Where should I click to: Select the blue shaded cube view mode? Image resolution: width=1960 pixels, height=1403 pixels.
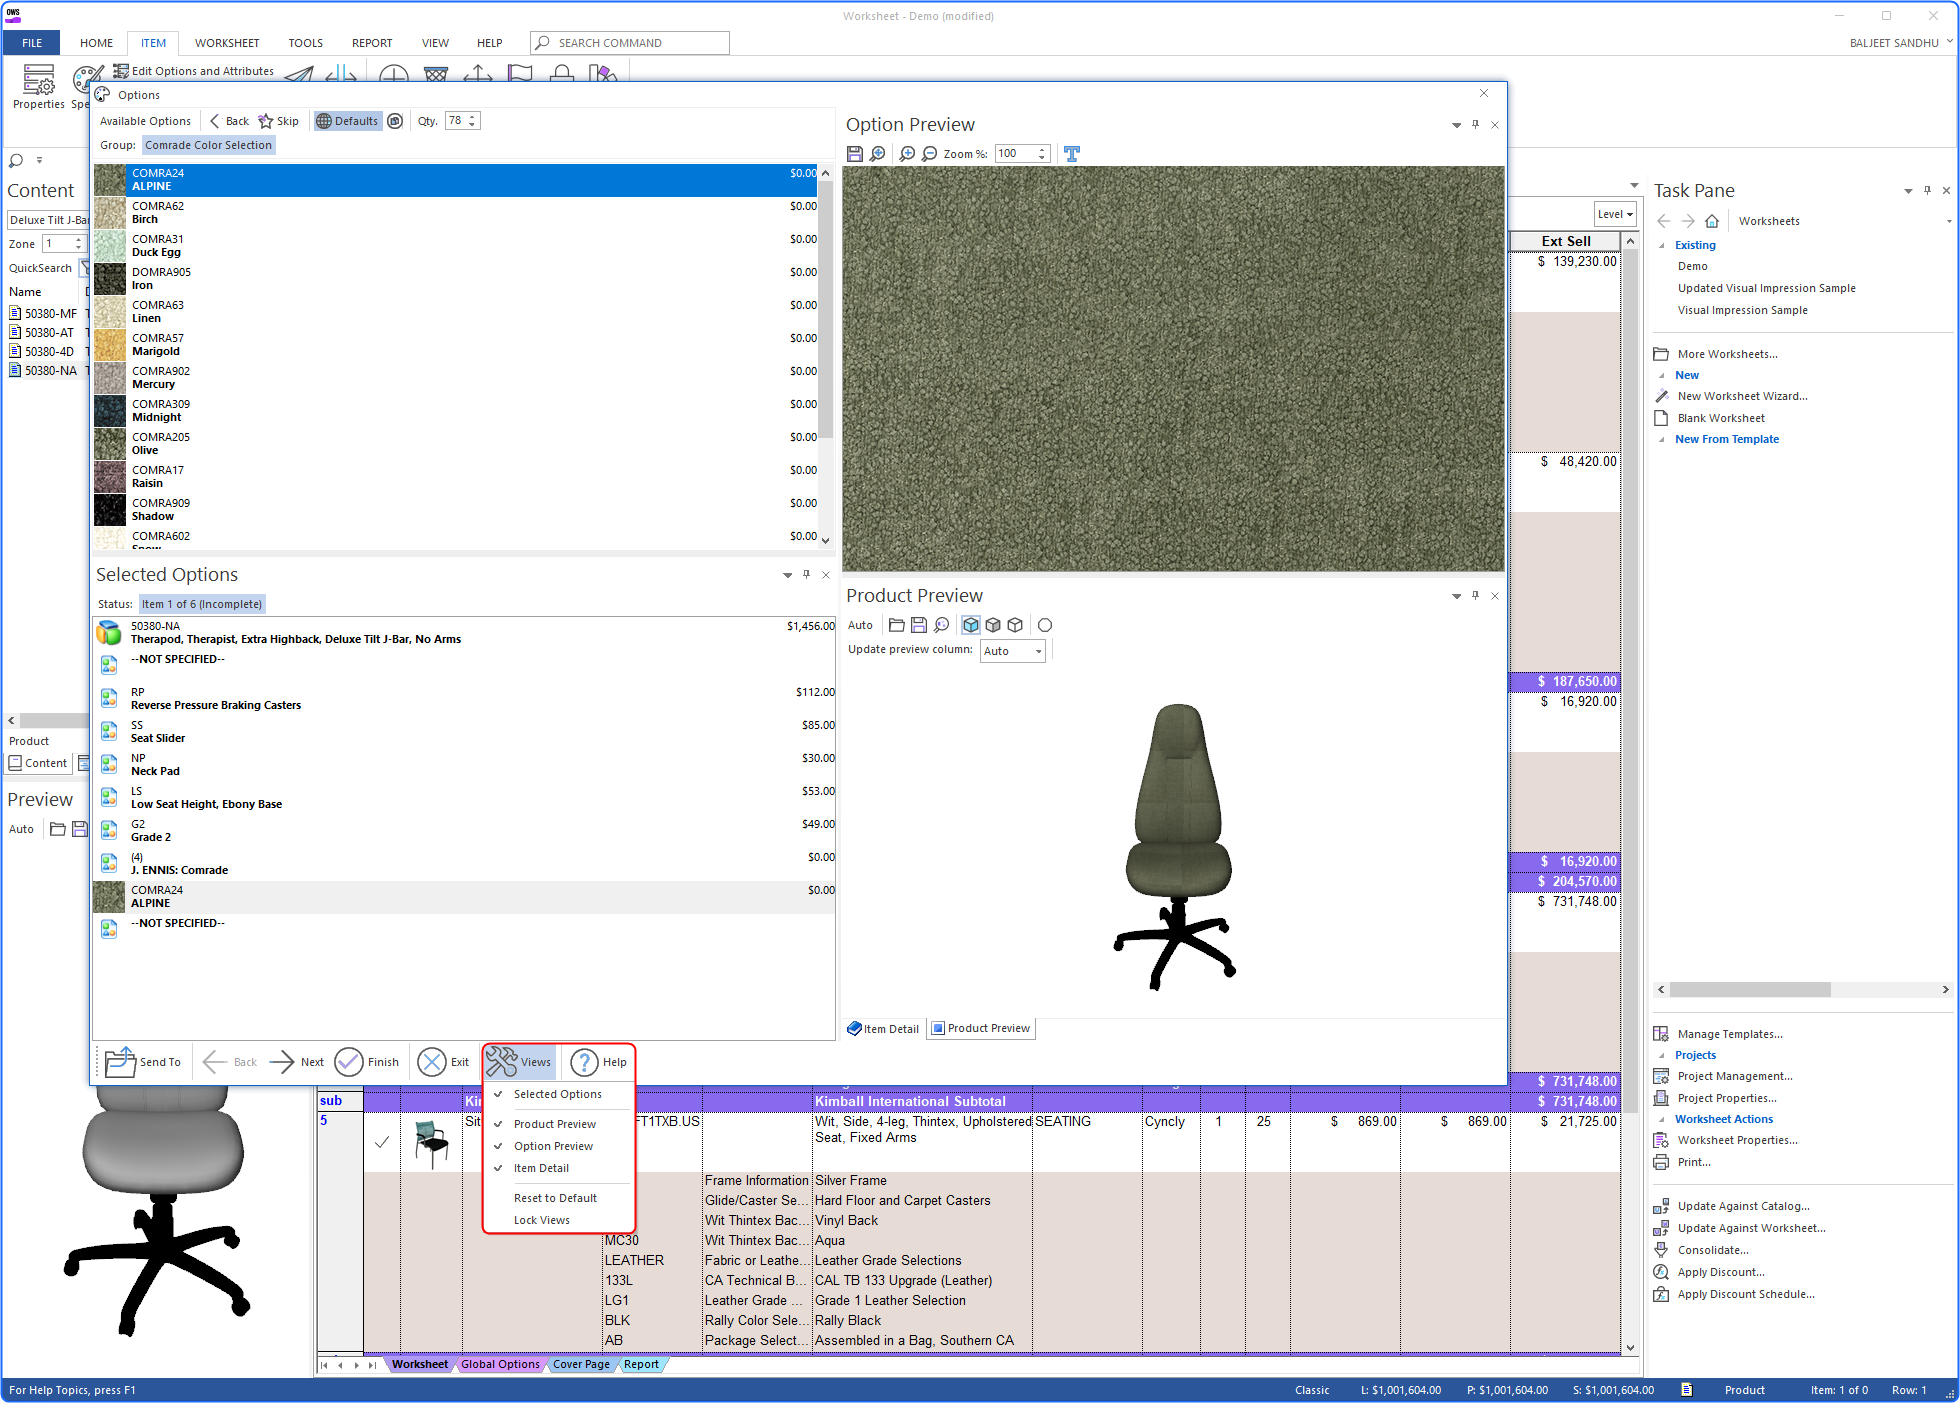971,625
